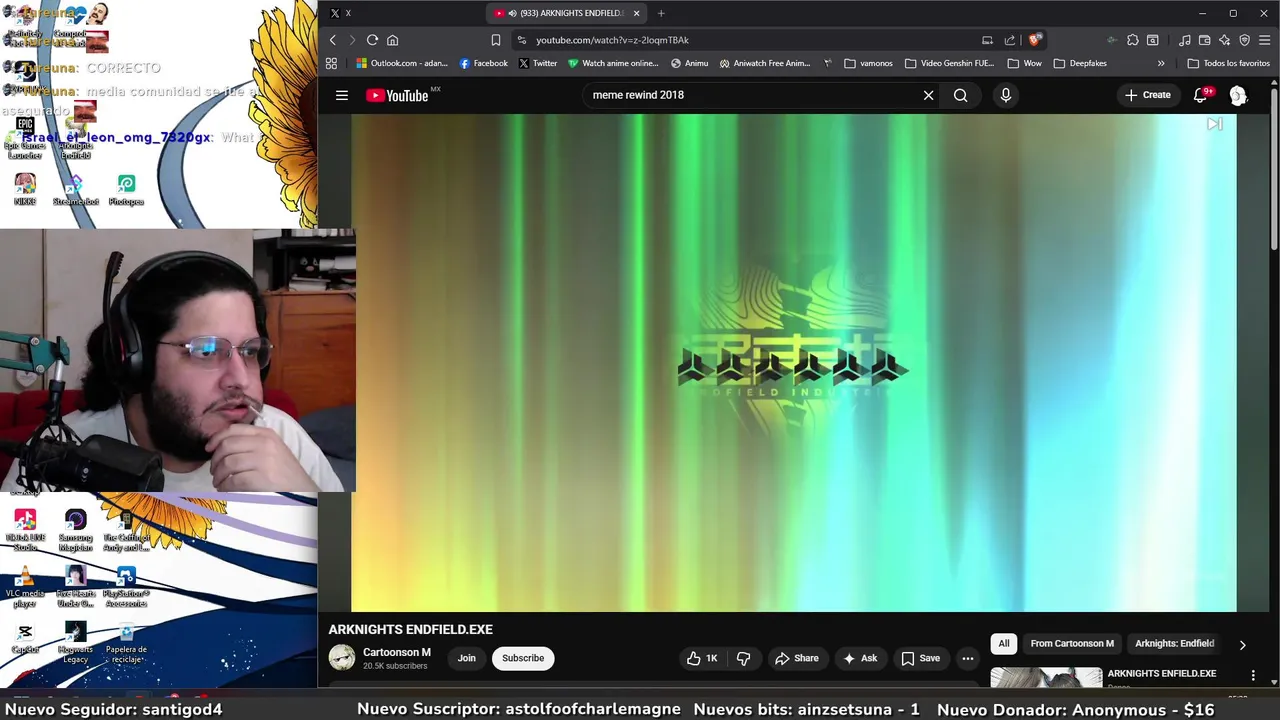This screenshot has width=1280, height=720.
Task: Open PlayStation Accessories desktop shortcut
Action: (x=126, y=588)
